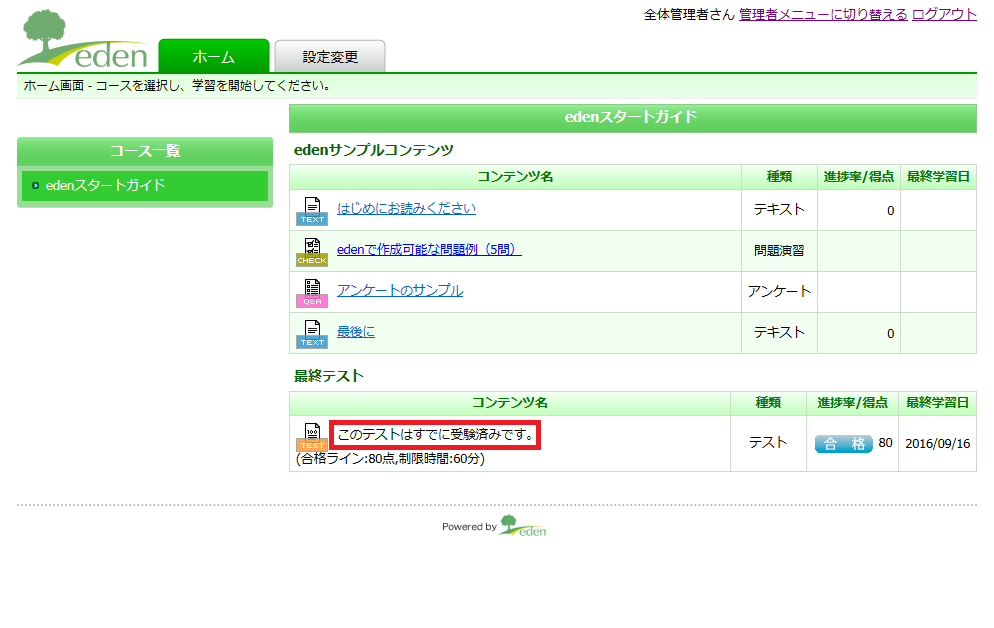Click the 合格 badge in the test row
Viewport: 994px width, 628px height.
(844, 444)
